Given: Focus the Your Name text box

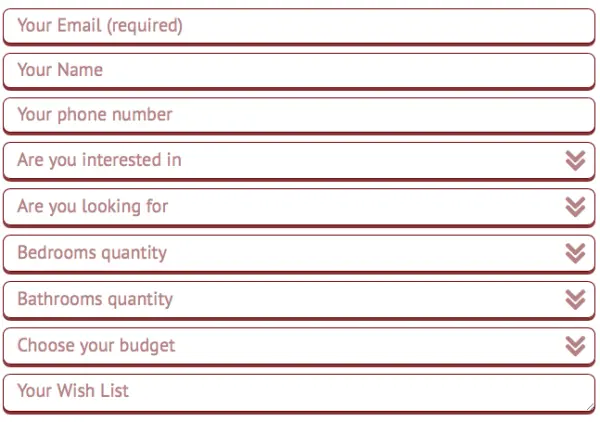Looking at the screenshot, I should [300, 70].
